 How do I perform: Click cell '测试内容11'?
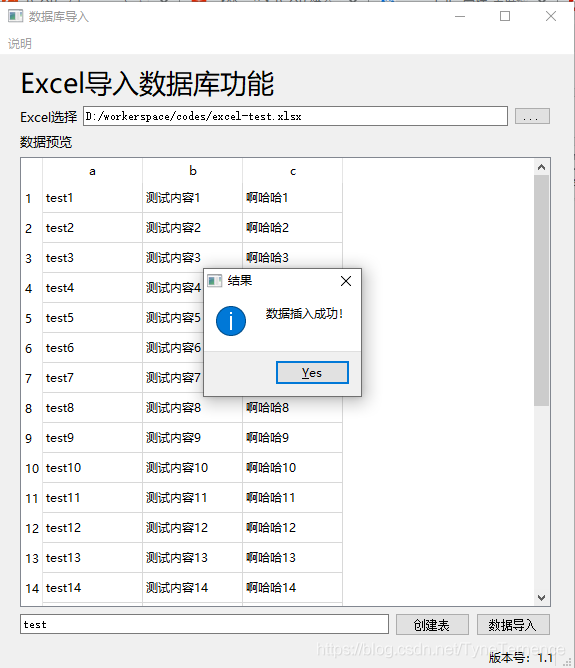(193, 498)
